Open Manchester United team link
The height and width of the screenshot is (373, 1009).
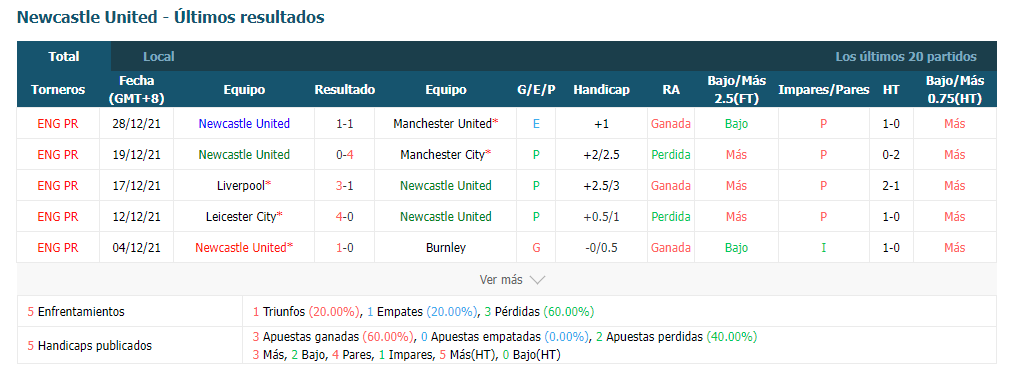coord(445,123)
